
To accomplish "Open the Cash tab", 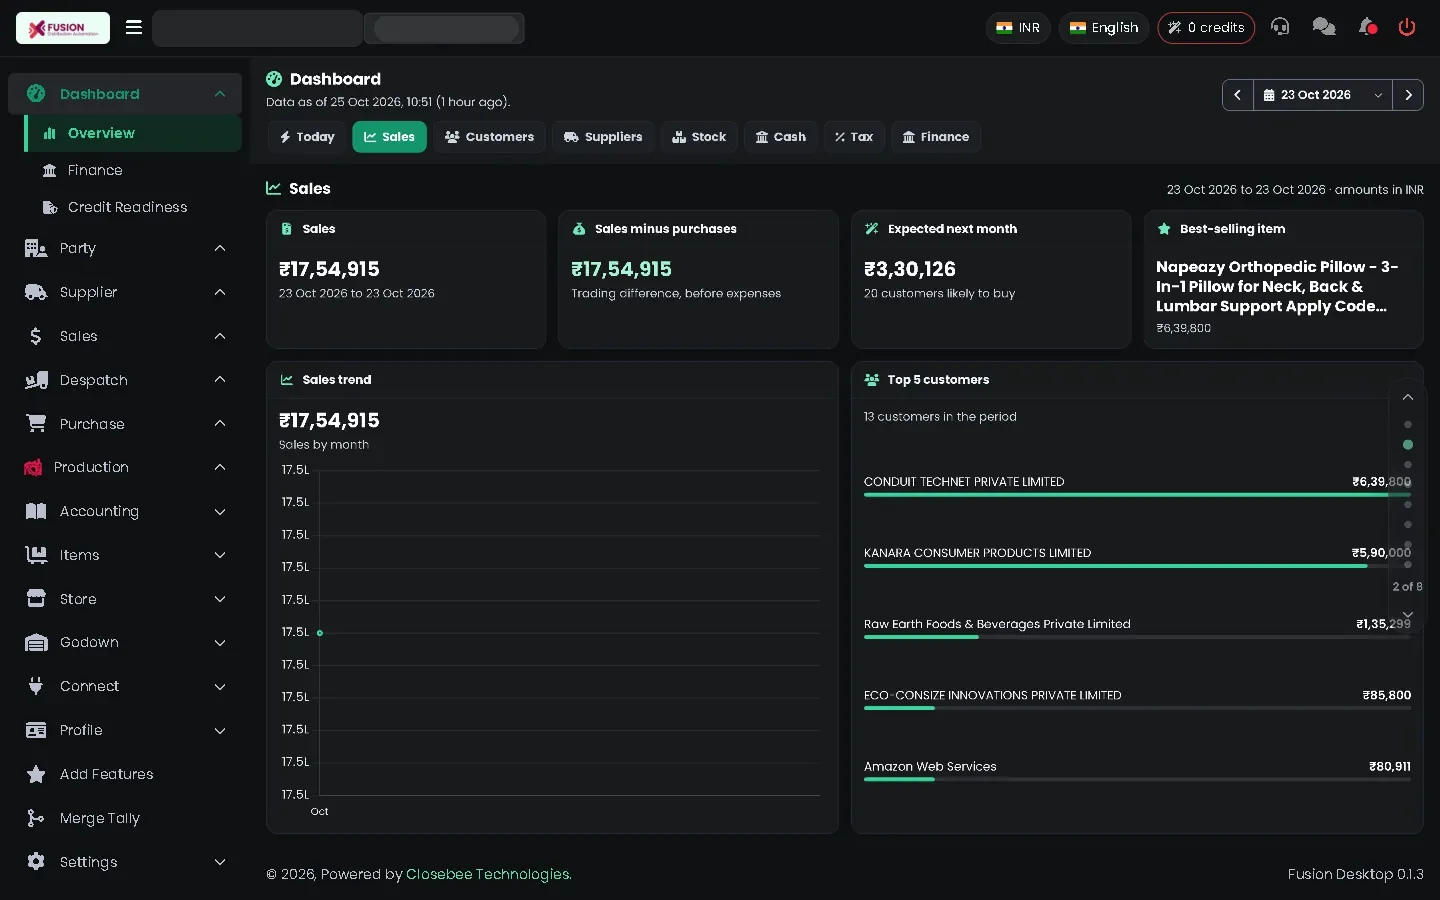I will pyautogui.click(x=781, y=137).
